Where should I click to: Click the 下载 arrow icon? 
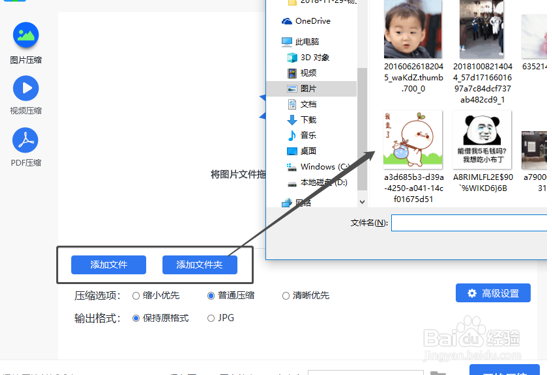292,120
